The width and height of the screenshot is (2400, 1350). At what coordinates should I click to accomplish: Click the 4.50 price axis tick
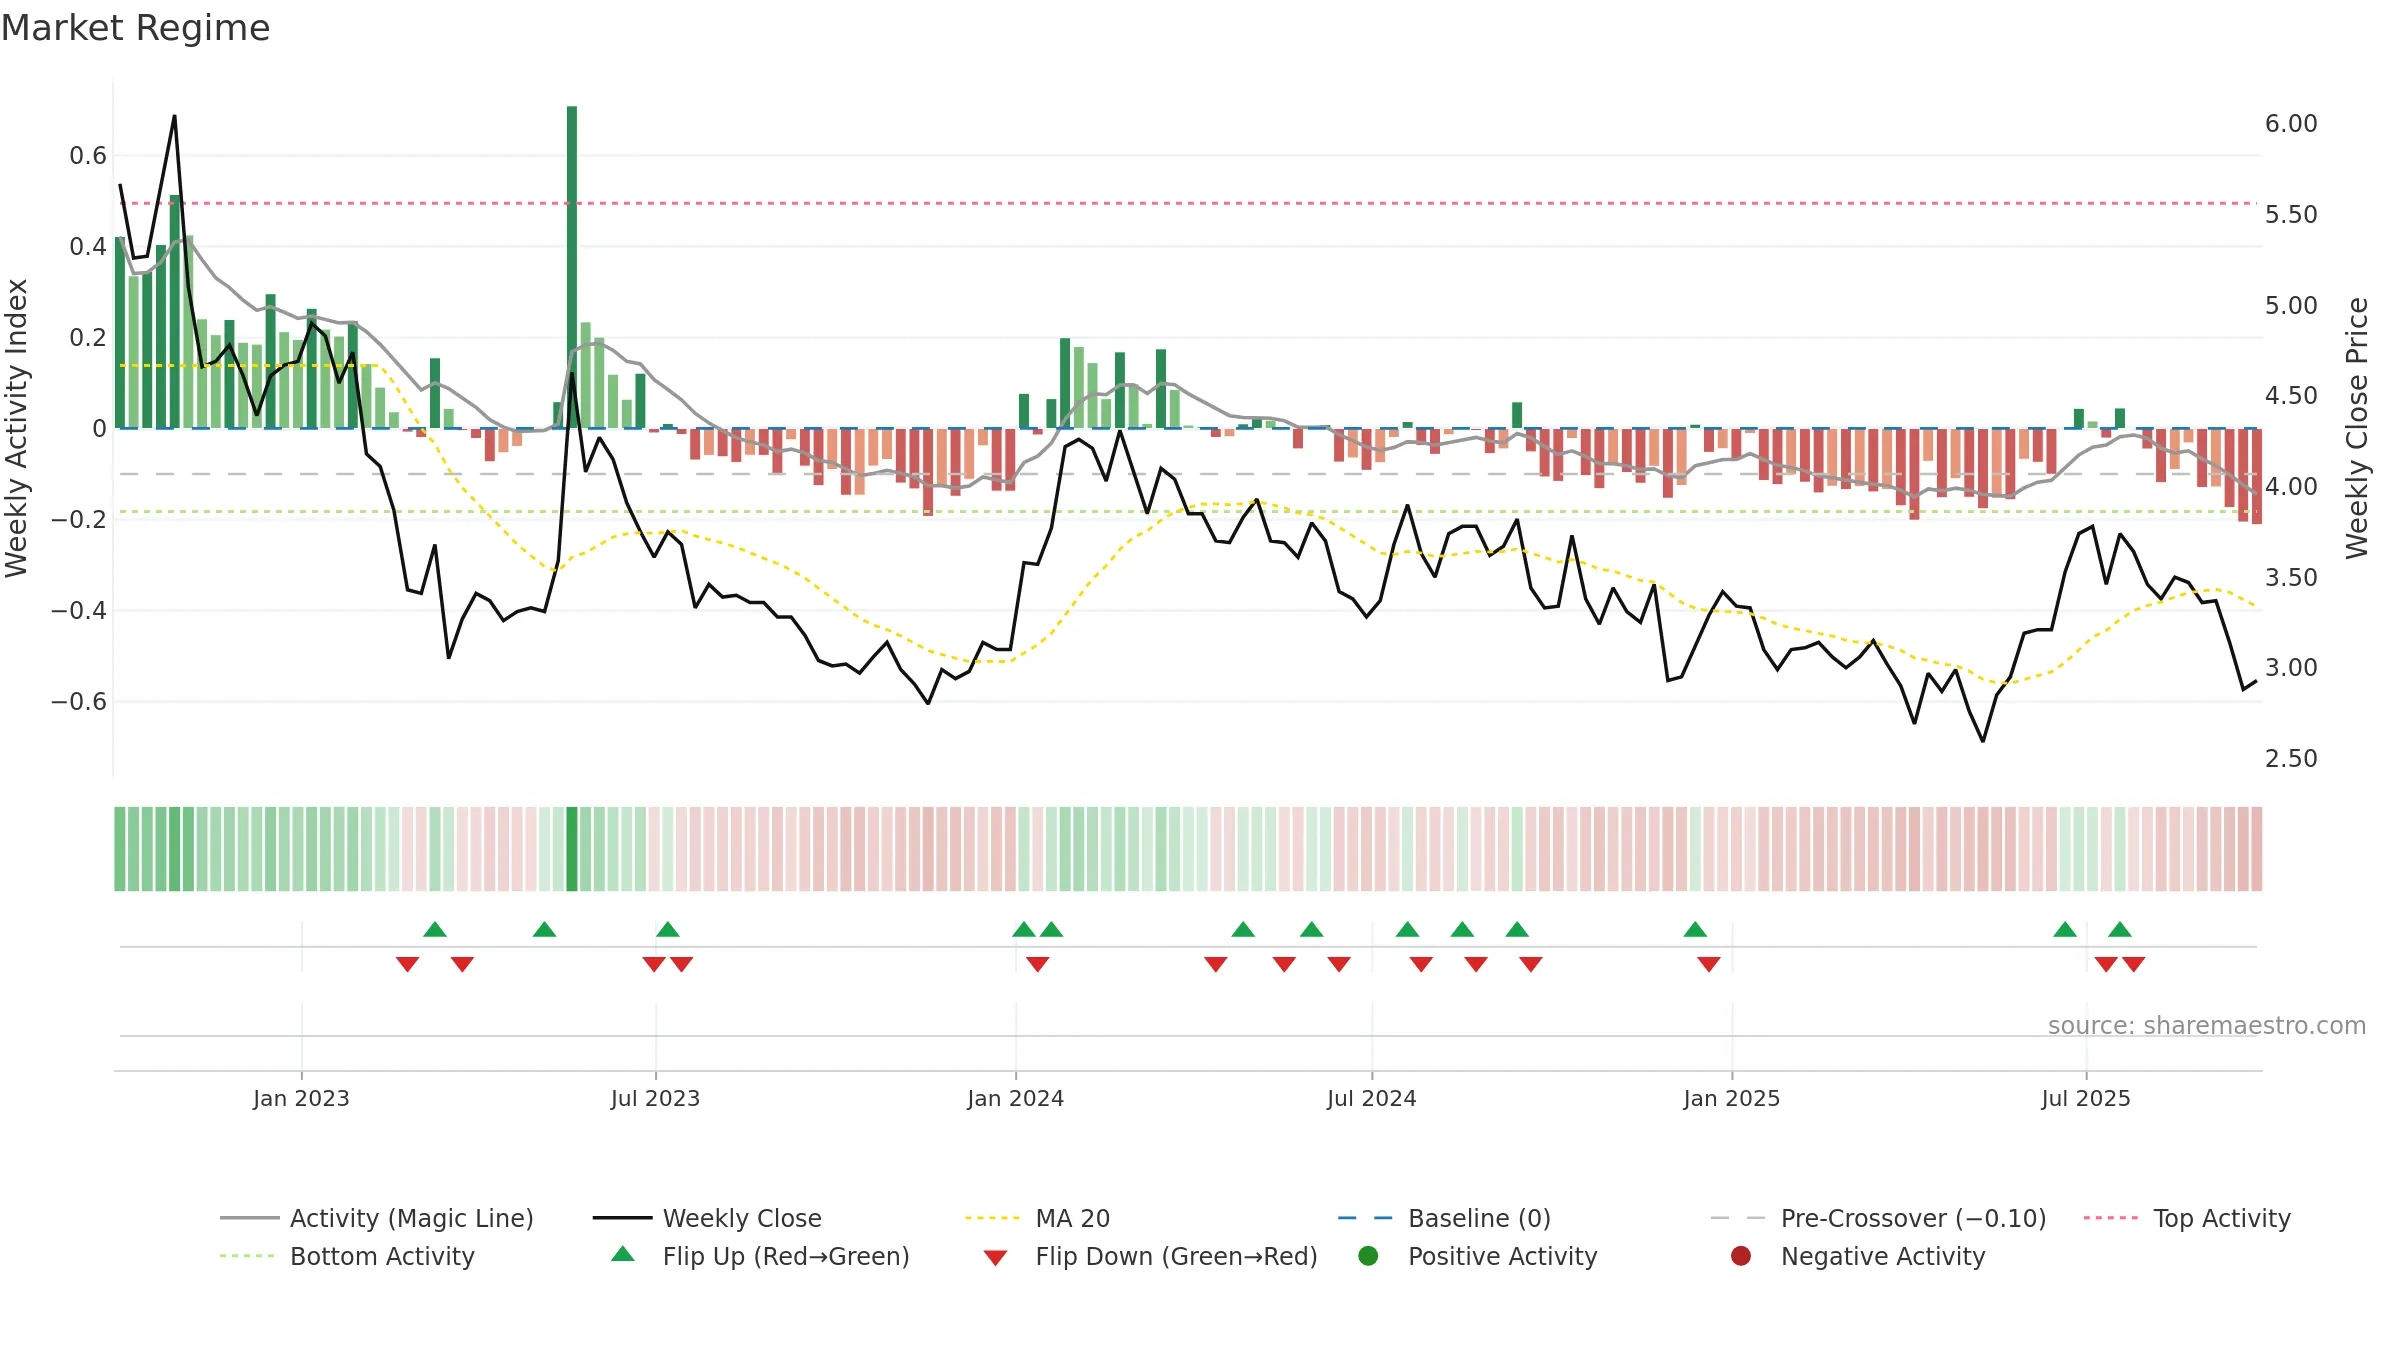pyautogui.click(x=2291, y=396)
